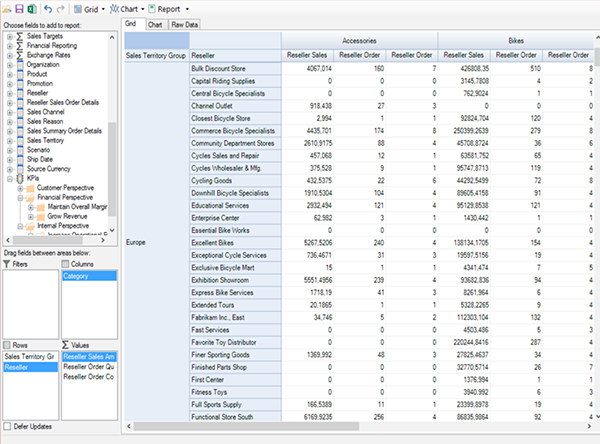Open the Report dropdown arrow
Screen dimensions: 600x444
tap(187, 9)
